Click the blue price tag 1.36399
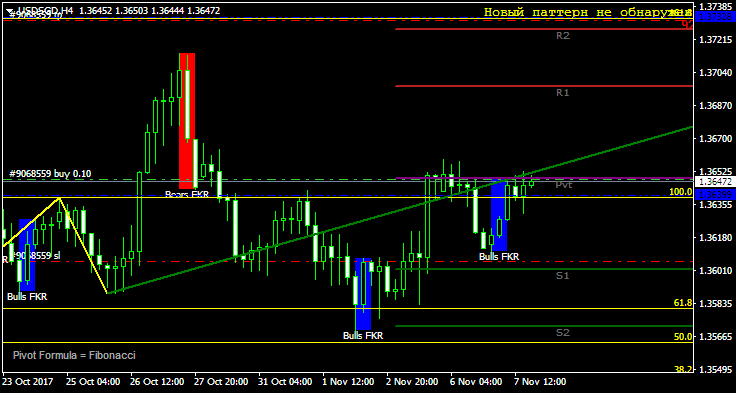This screenshot has width=736, height=393. [714, 194]
